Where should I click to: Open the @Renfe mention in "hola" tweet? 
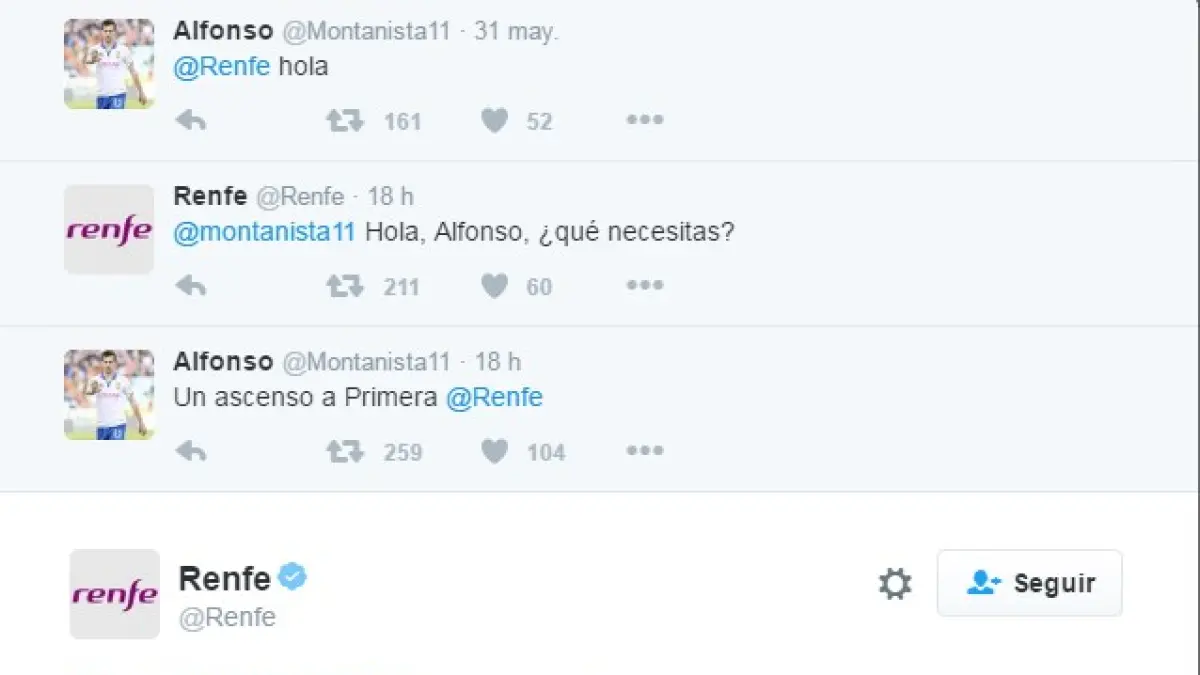tap(222, 67)
